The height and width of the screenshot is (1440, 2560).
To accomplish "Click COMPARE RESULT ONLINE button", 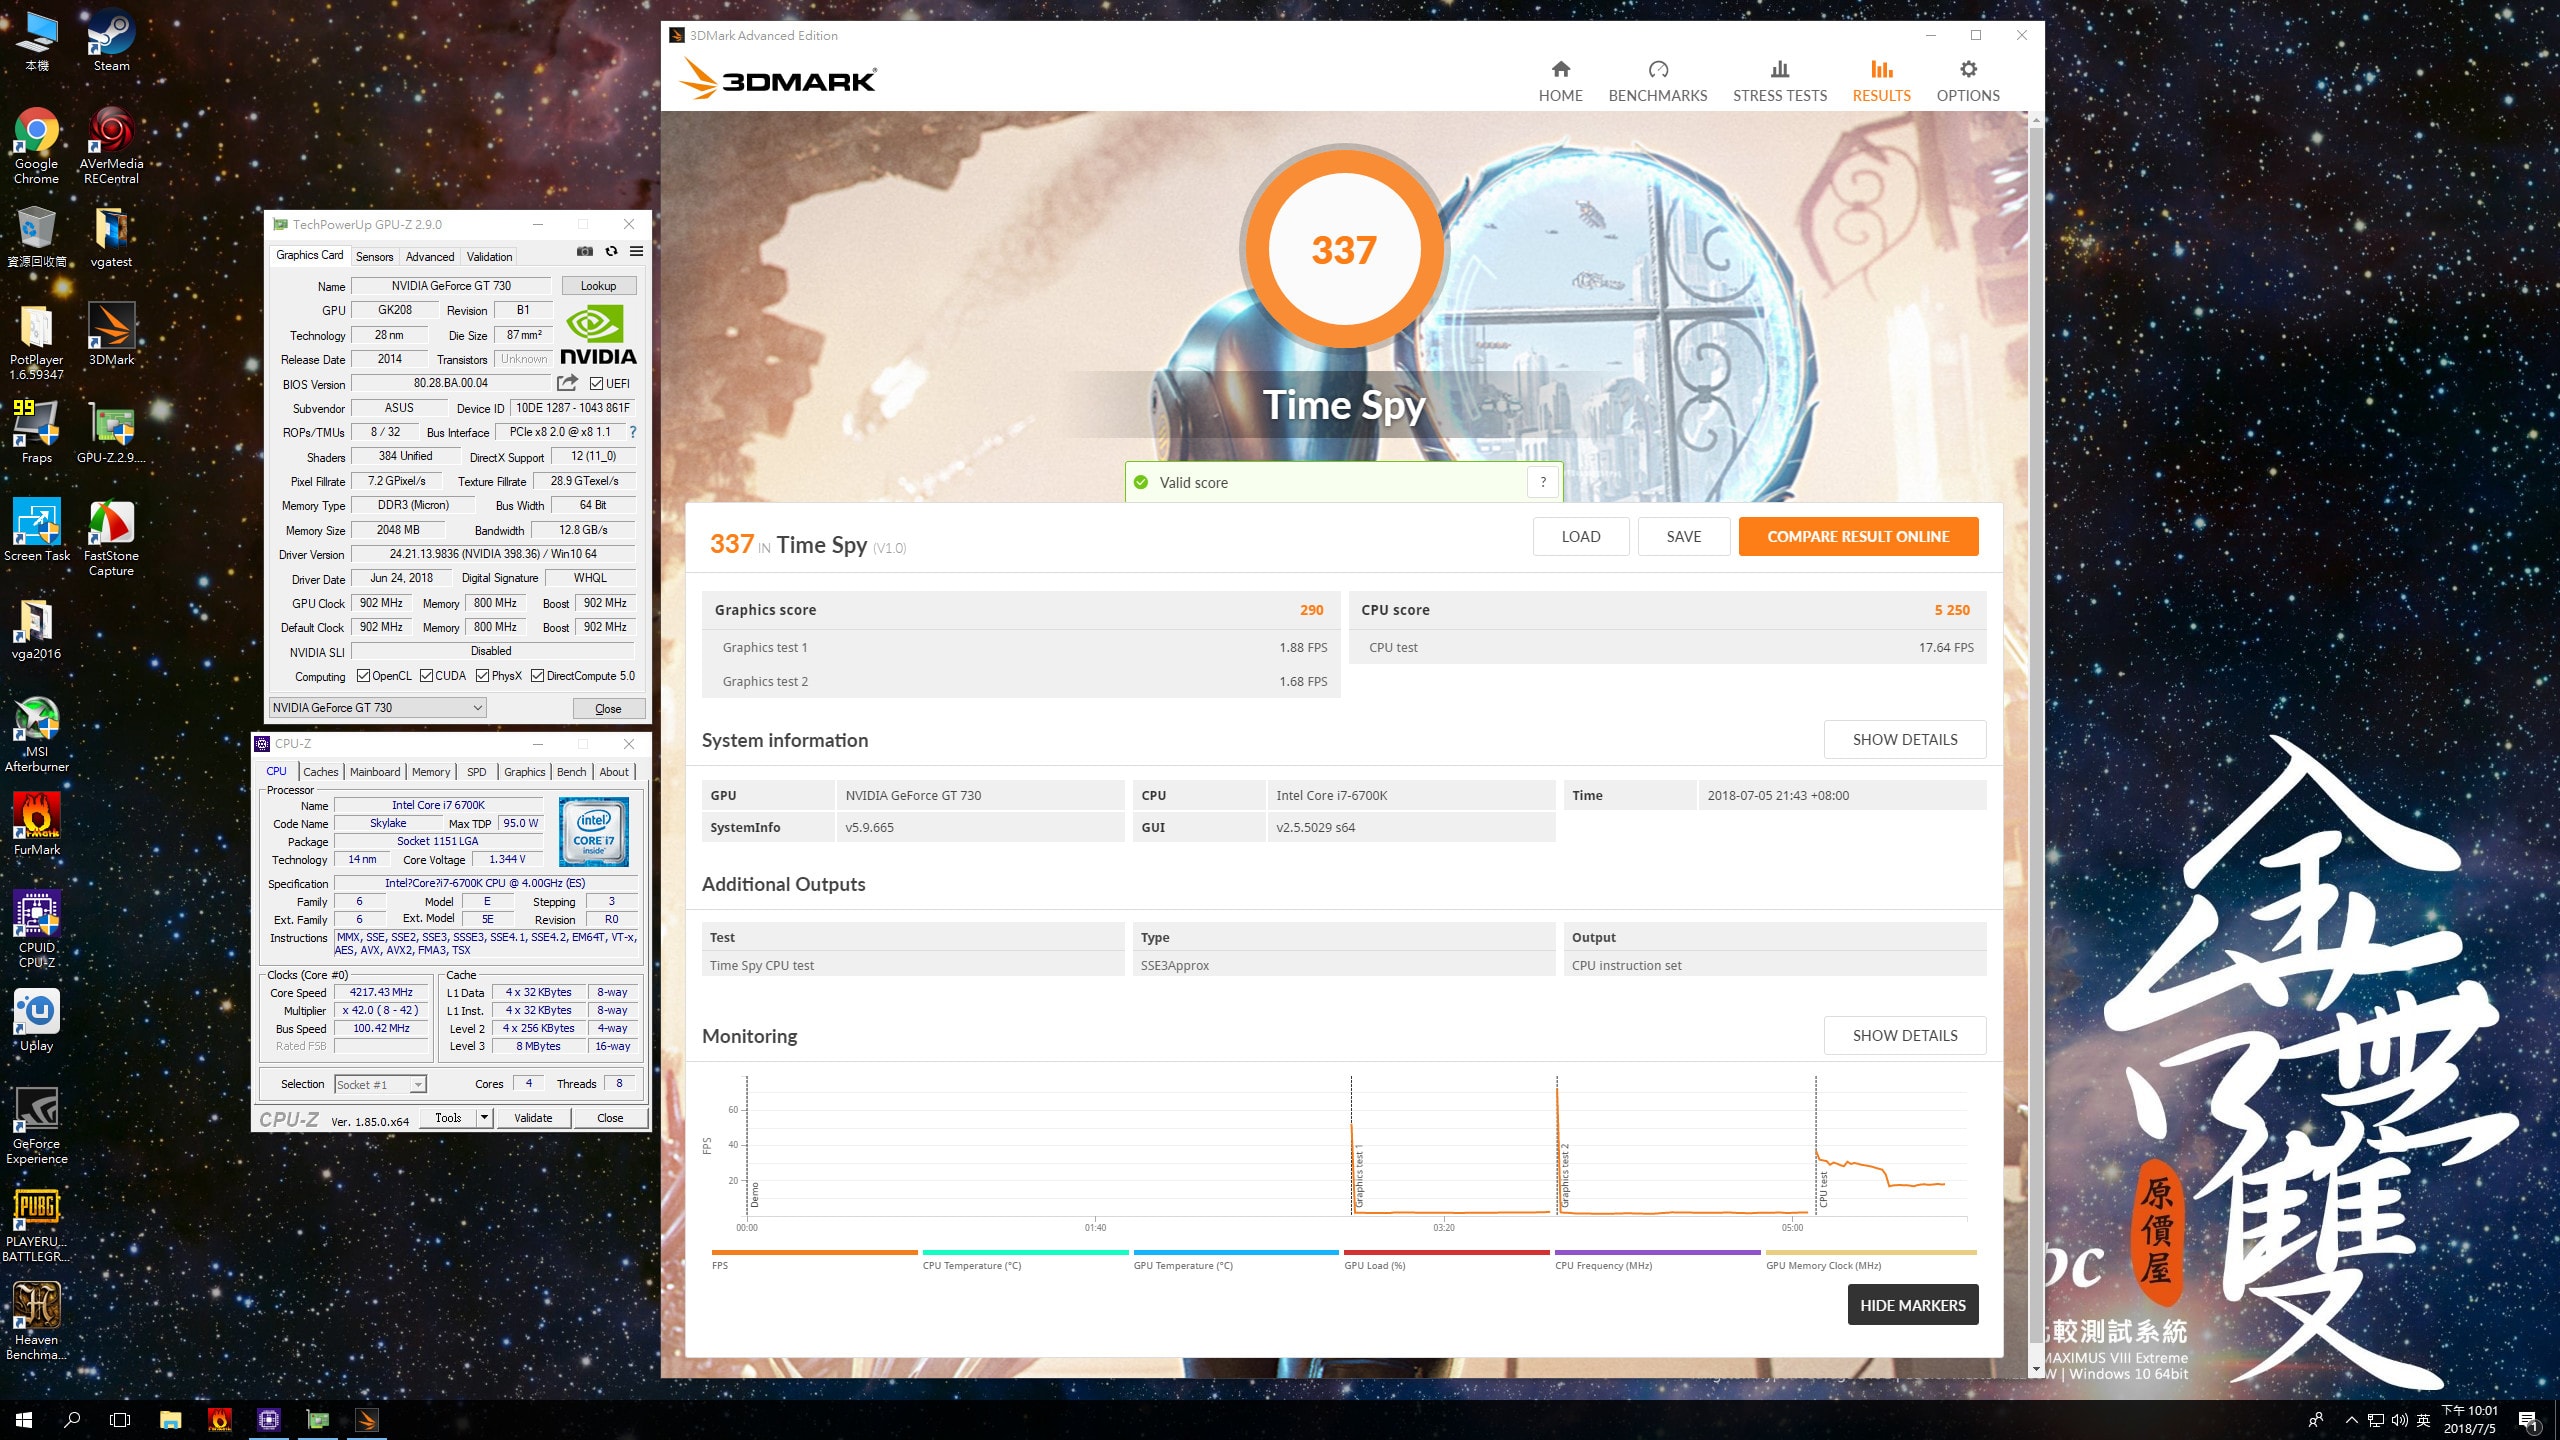I will (1858, 536).
